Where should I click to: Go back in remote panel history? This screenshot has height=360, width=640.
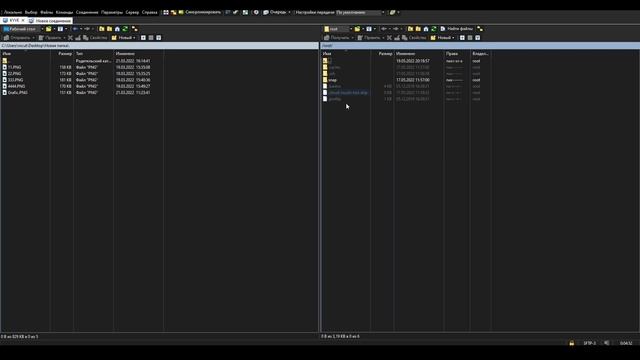pyautogui.click(x=384, y=29)
